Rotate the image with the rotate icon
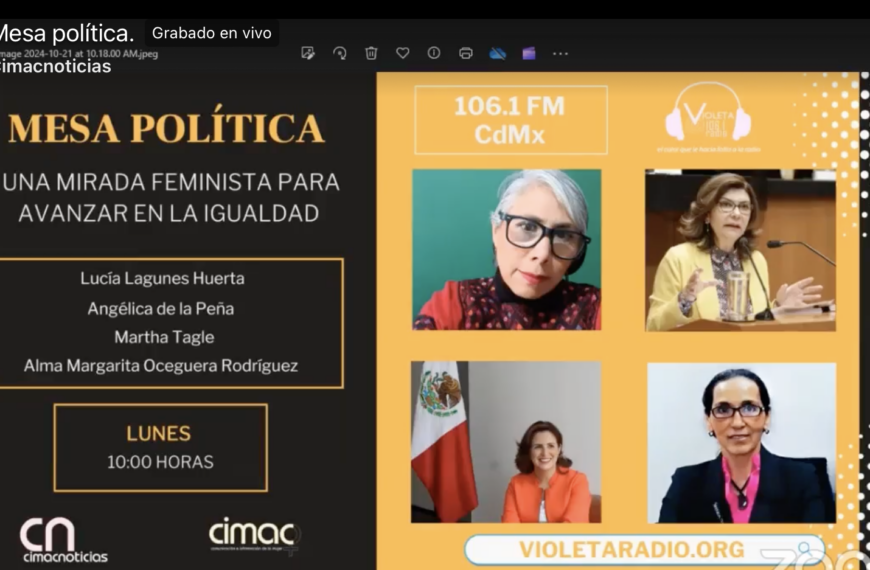This screenshot has width=870, height=570. coord(340,53)
